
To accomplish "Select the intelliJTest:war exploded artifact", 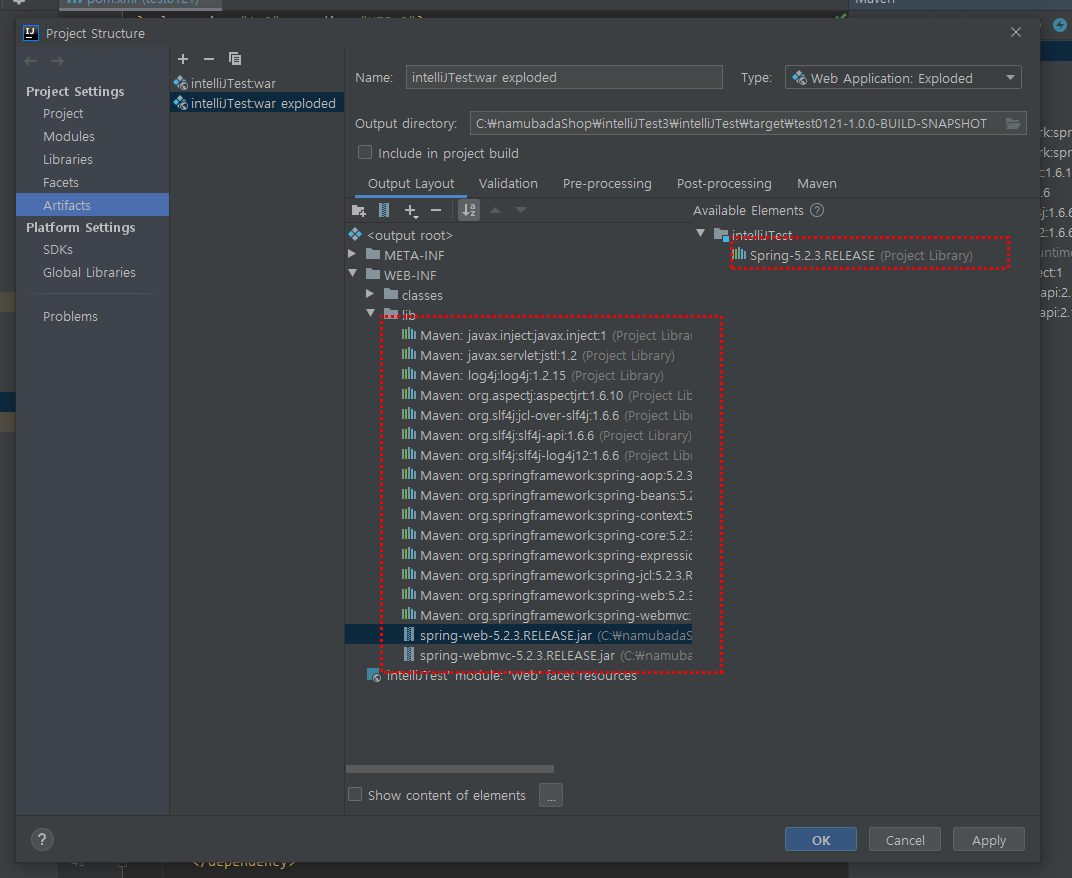I will click(x=256, y=103).
